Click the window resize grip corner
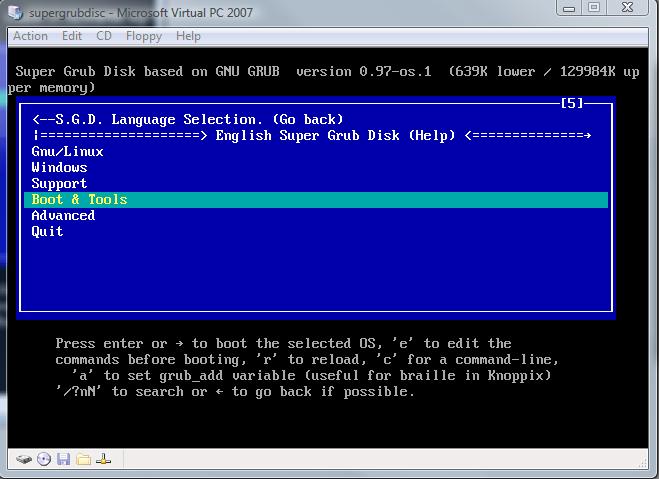The image size is (659, 479). click(x=643, y=463)
